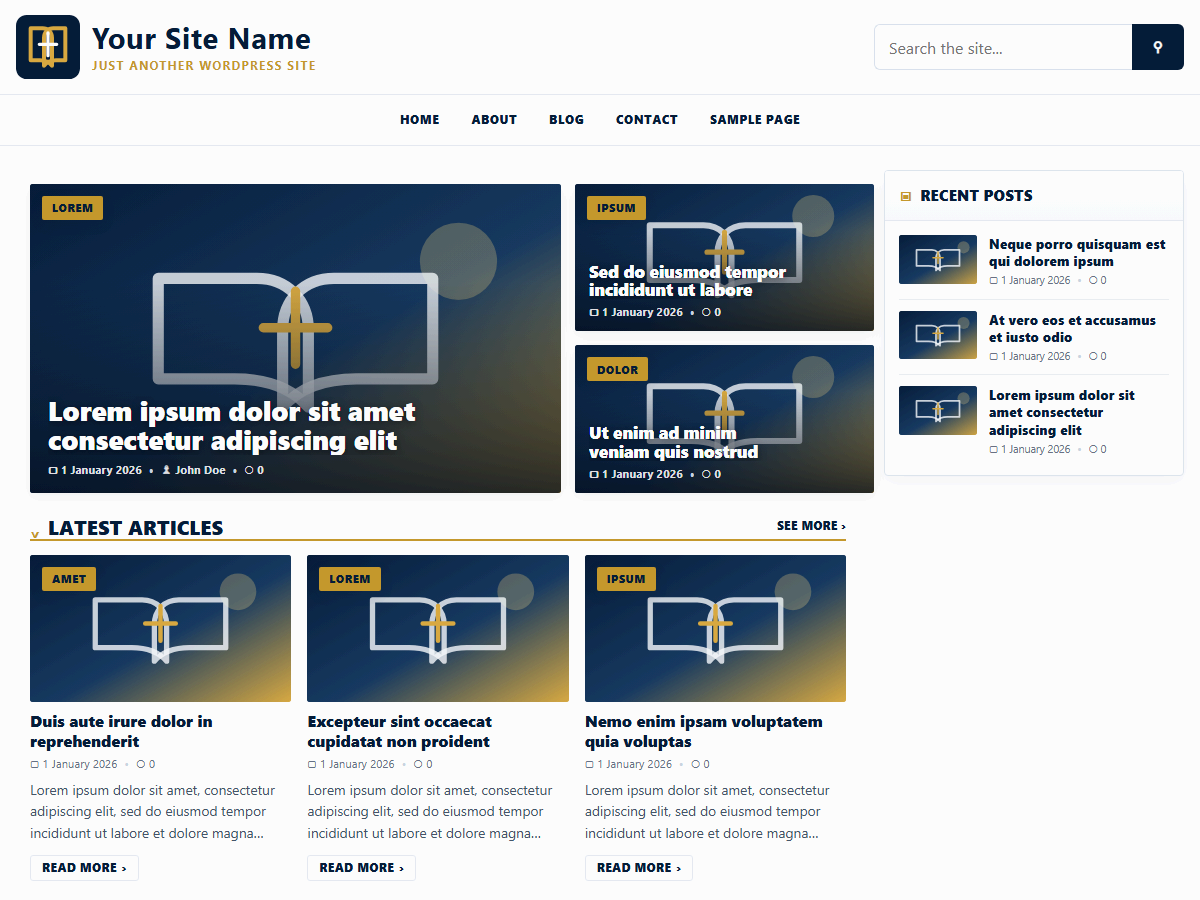Click thumbnail of third recent post Lorem ipsum
Image resolution: width=1200 pixels, height=900 pixels.
(938, 410)
